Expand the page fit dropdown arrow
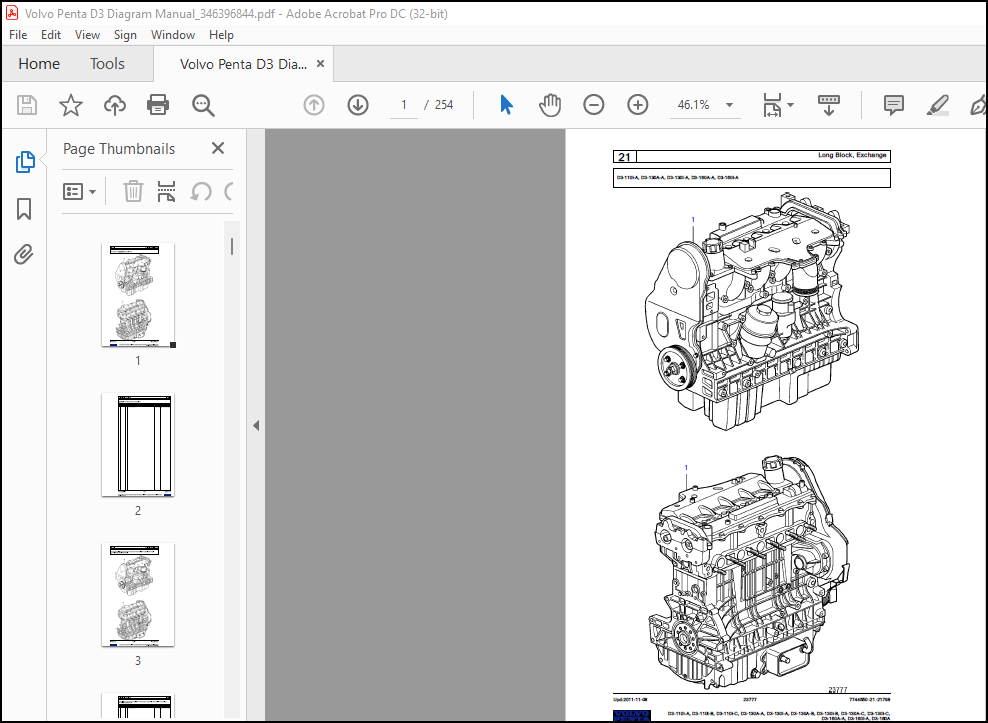The image size is (988, 723). pos(790,105)
